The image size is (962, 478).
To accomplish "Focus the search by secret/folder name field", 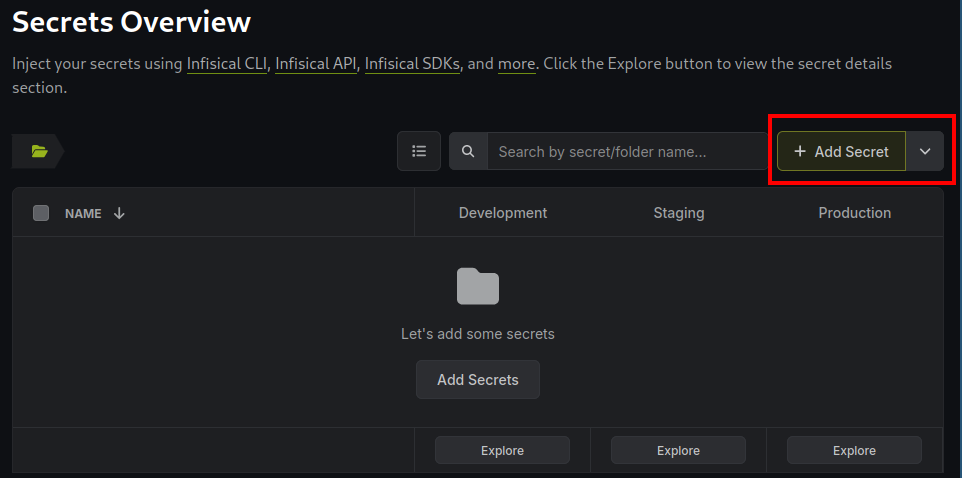I will point(627,151).
